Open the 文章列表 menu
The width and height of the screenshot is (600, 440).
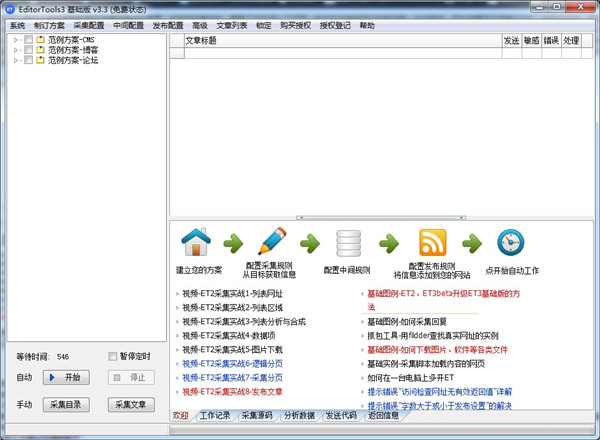(232, 26)
